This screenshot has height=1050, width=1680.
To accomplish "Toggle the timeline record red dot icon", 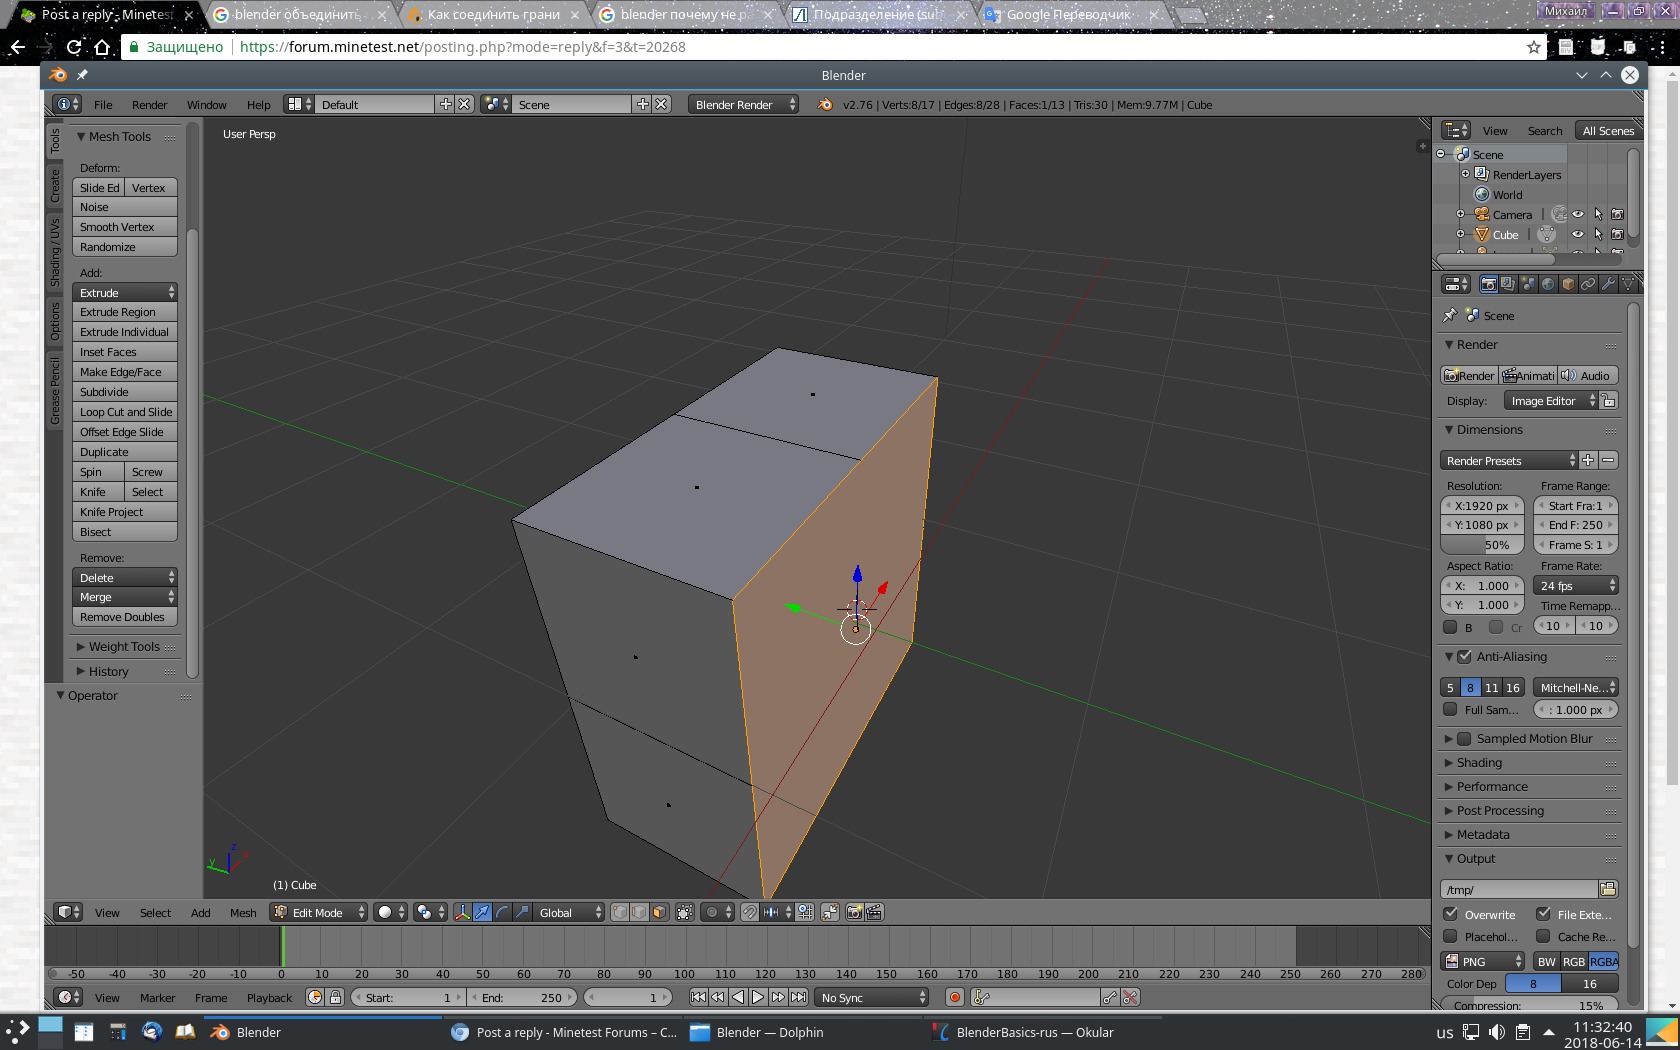I will [954, 997].
